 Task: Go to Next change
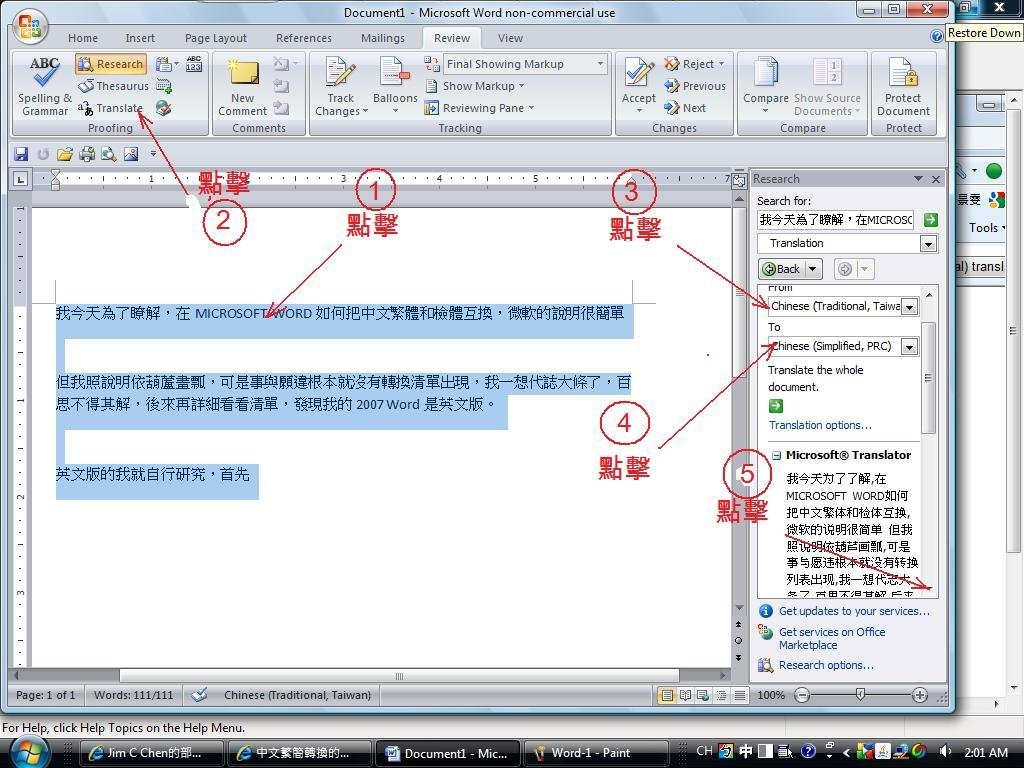[685, 108]
